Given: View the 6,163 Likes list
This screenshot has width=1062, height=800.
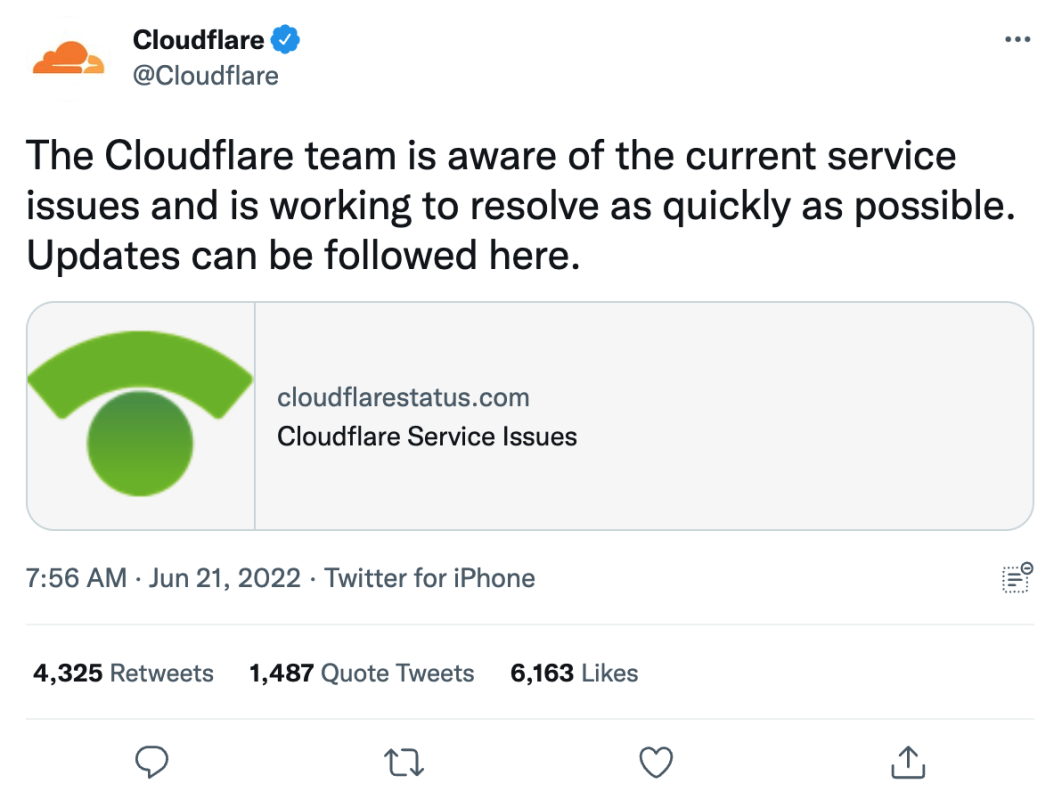Looking at the screenshot, I should [575, 673].
